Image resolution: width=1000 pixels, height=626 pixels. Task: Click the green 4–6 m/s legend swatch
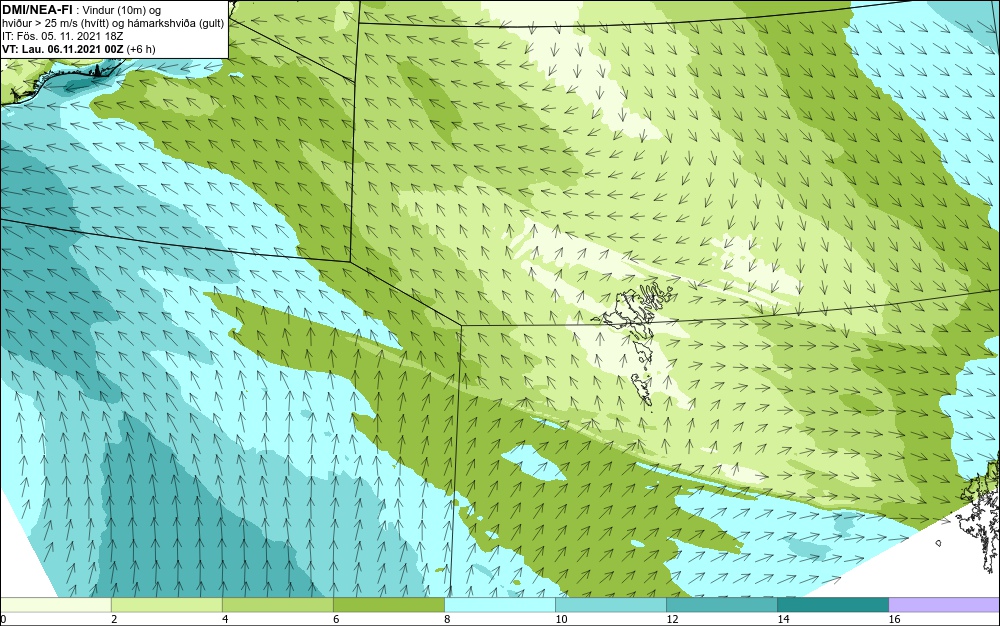point(277,604)
